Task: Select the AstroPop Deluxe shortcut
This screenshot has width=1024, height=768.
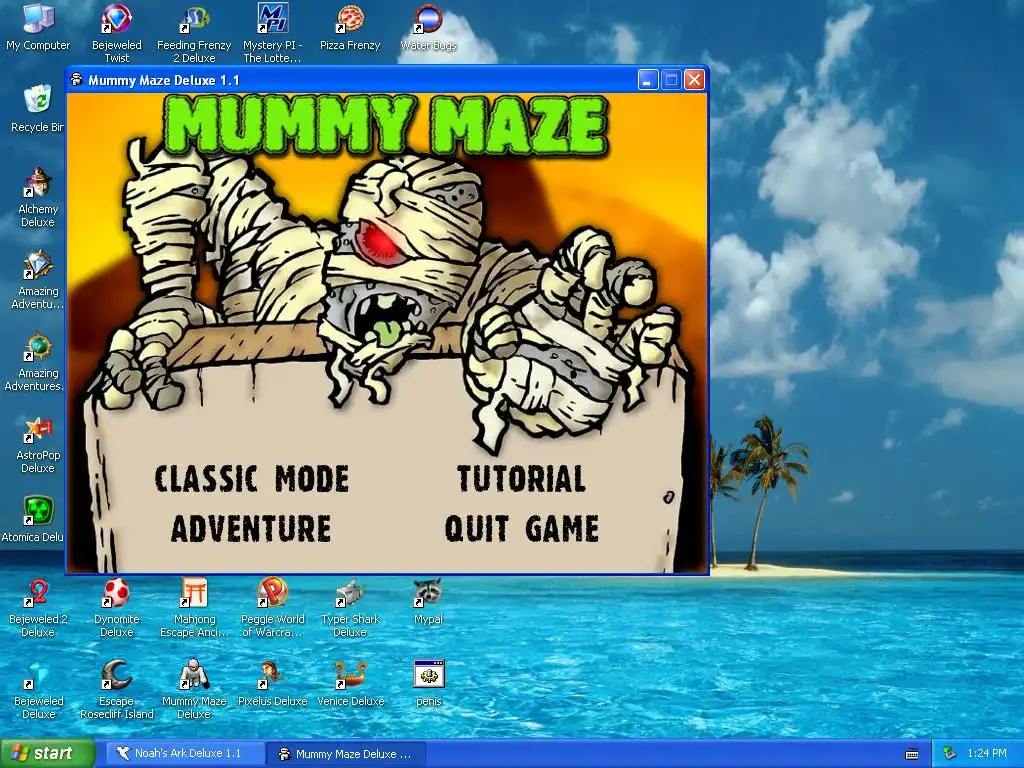Action: coord(38,444)
